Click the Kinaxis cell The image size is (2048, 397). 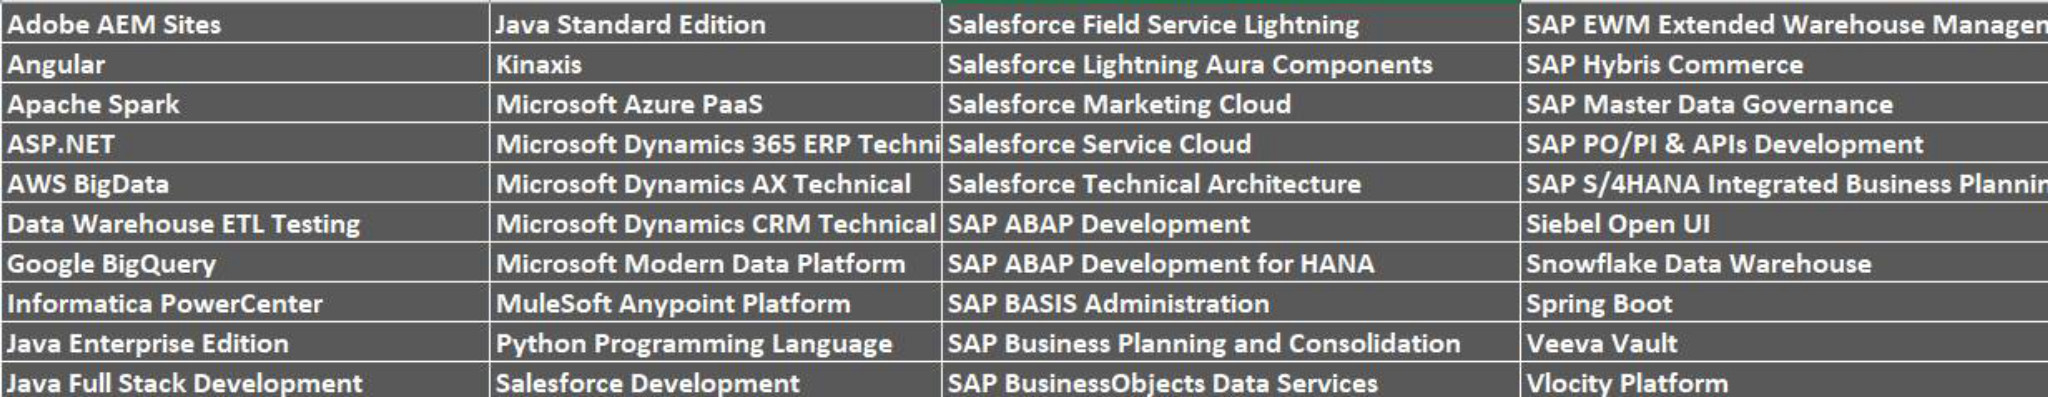click(x=716, y=64)
